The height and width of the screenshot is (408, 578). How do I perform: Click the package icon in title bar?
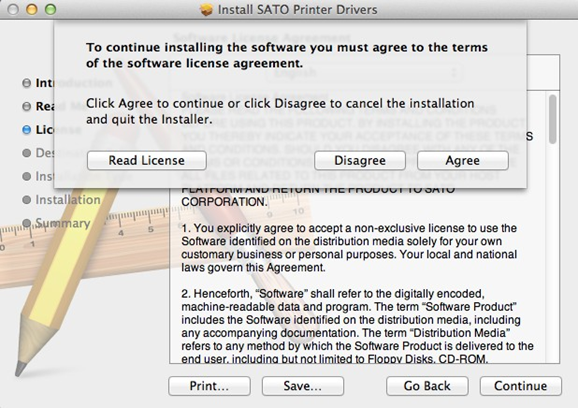206,10
